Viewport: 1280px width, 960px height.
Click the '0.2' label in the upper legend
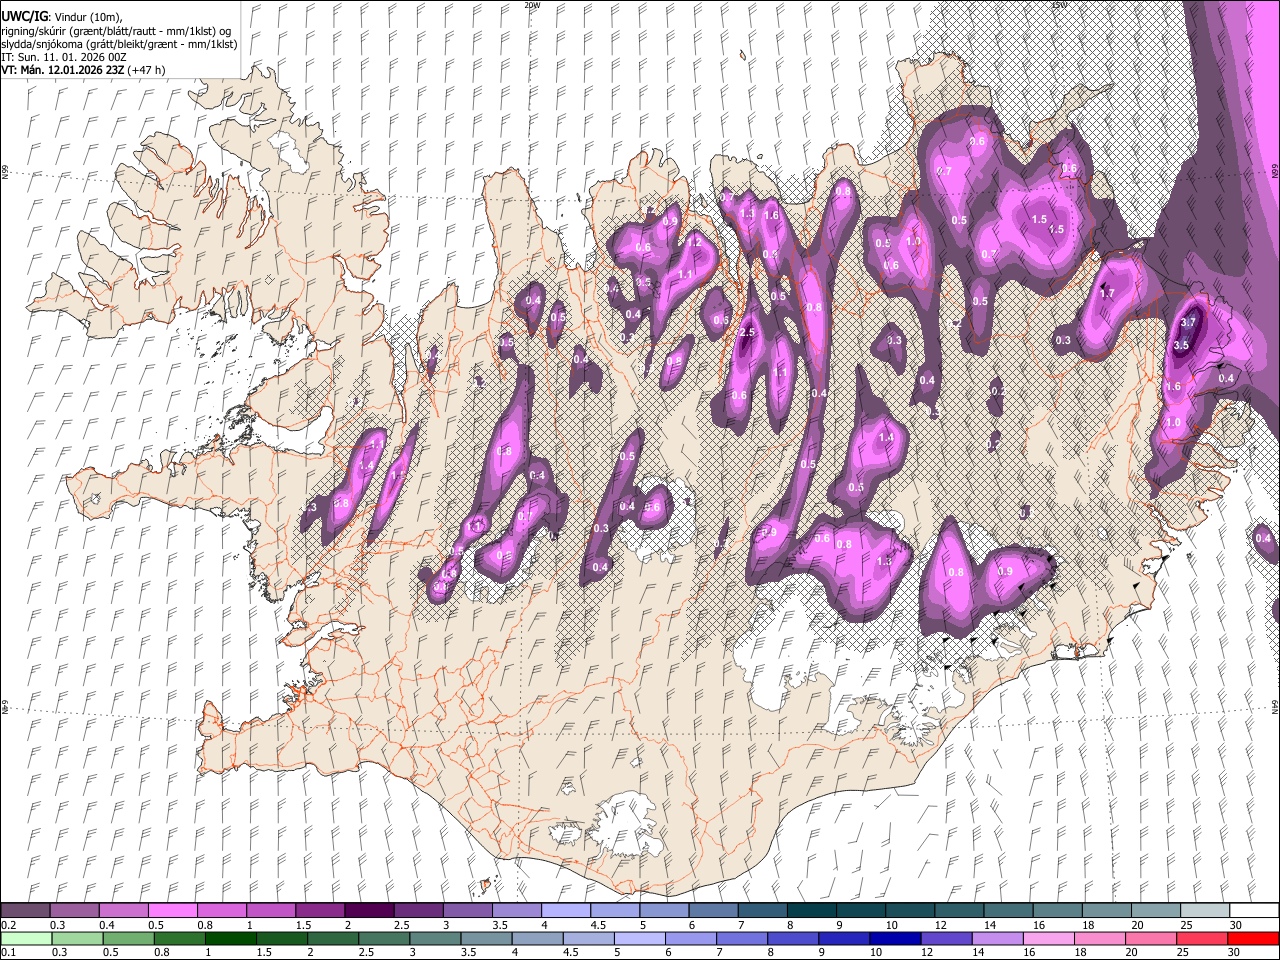click(8, 925)
